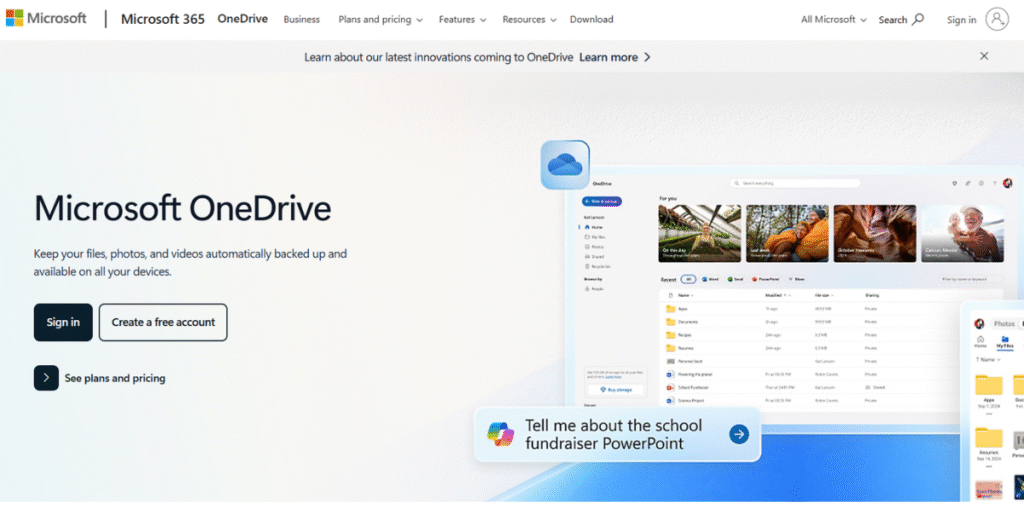The image size is (1024, 512).
Task: Select Shared in the mockup sidebar
Action: click(594, 257)
